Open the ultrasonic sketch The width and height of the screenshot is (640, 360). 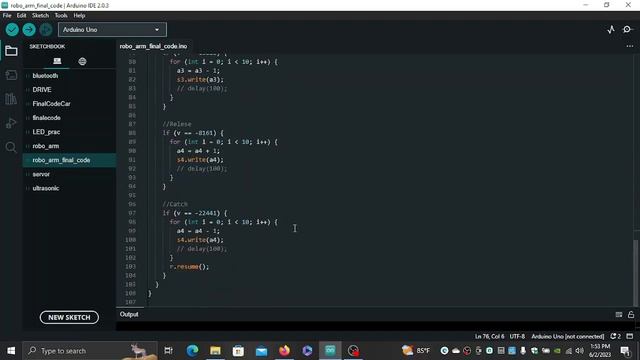pos(46,188)
